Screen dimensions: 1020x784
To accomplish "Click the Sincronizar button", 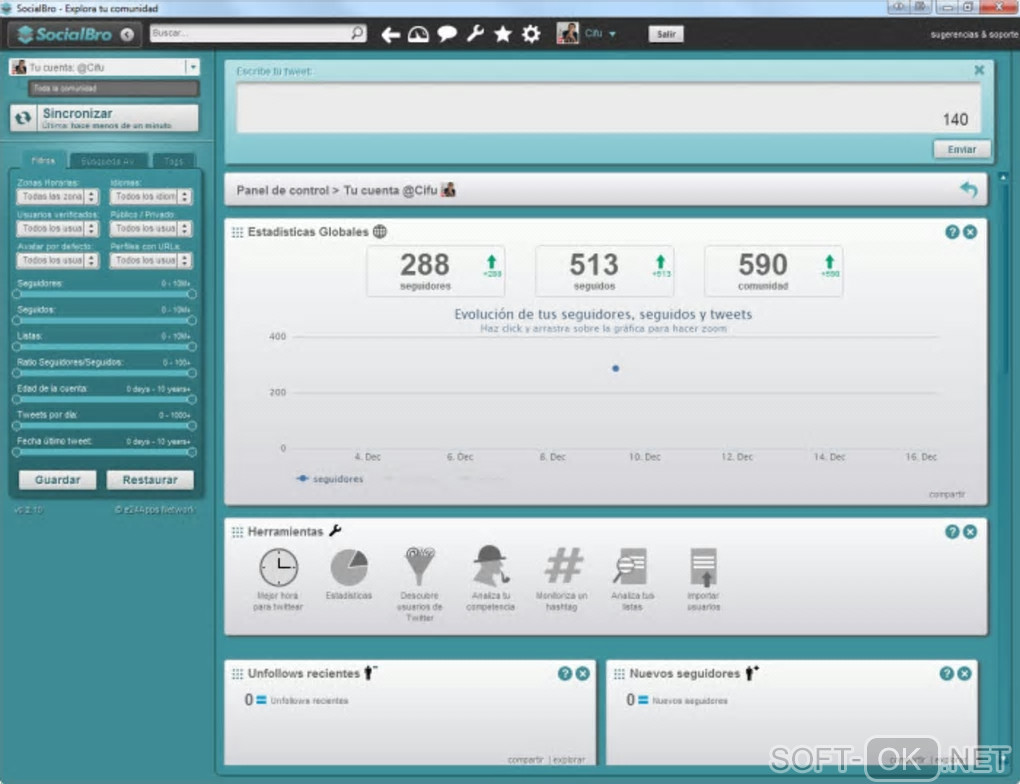I will (104, 118).
